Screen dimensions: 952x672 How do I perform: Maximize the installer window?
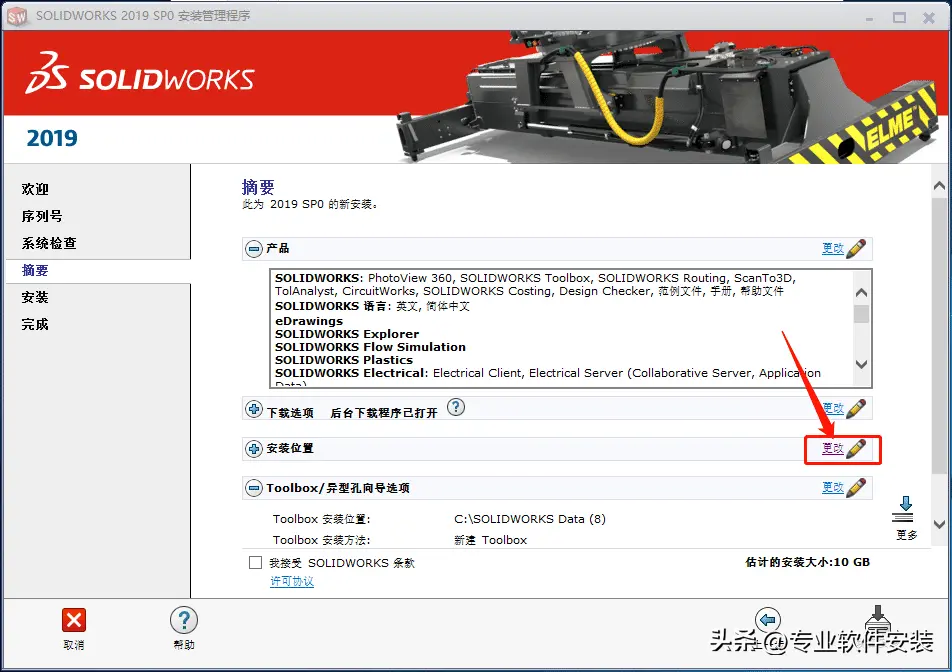pyautogui.click(x=899, y=18)
